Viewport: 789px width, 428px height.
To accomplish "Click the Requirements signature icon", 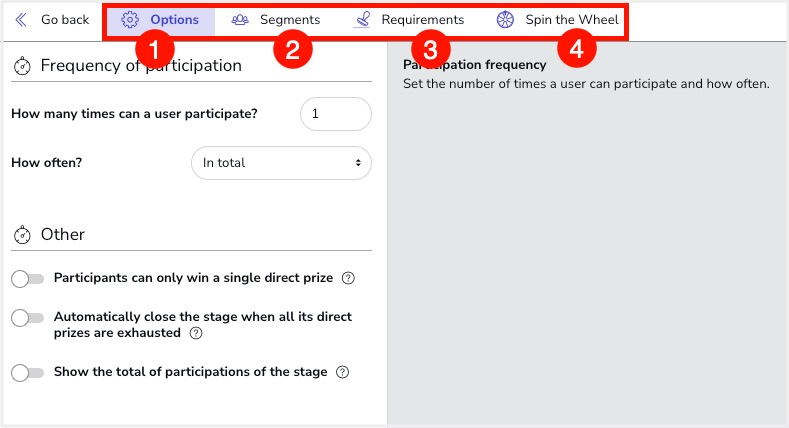I will coord(361,20).
